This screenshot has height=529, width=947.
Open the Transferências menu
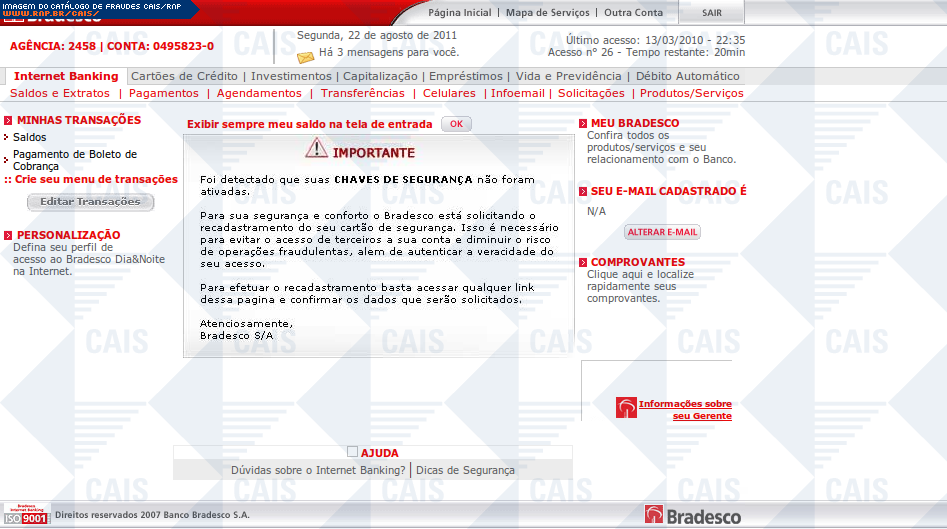pyautogui.click(x=363, y=93)
